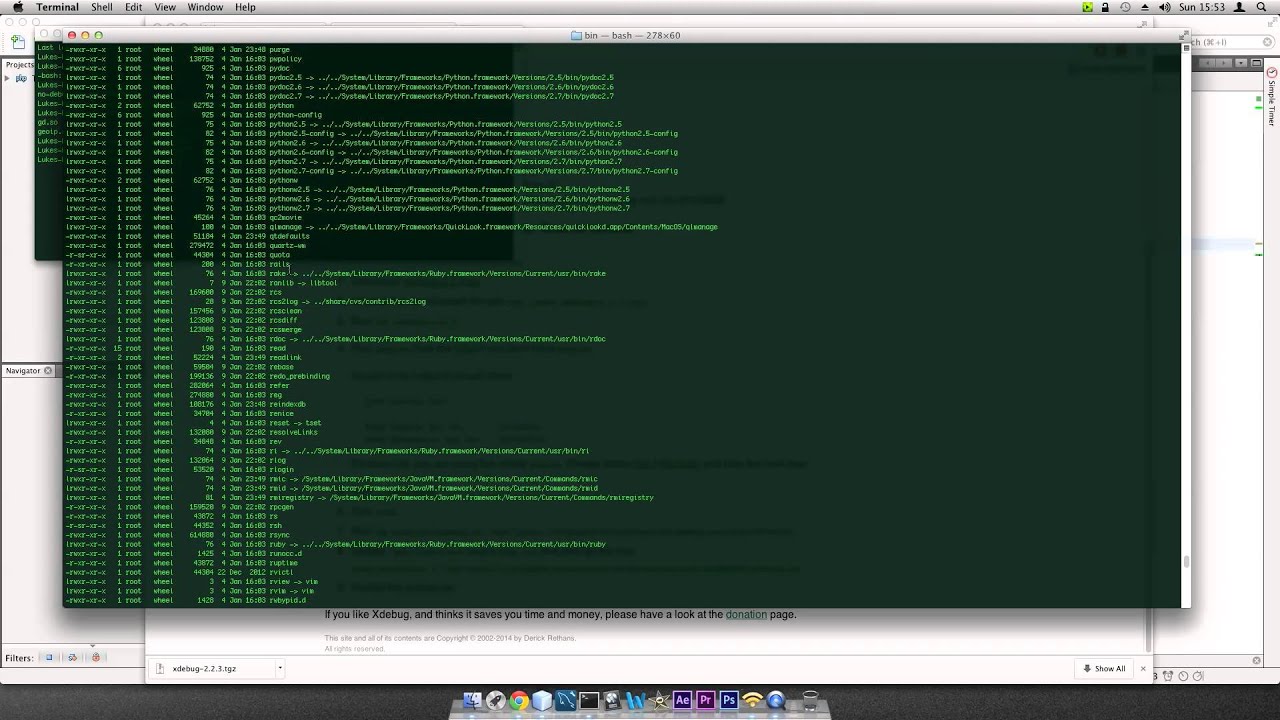Launch Photoshop from the Dock
Viewport: 1280px width, 720px height.
[x=729, y=700]
